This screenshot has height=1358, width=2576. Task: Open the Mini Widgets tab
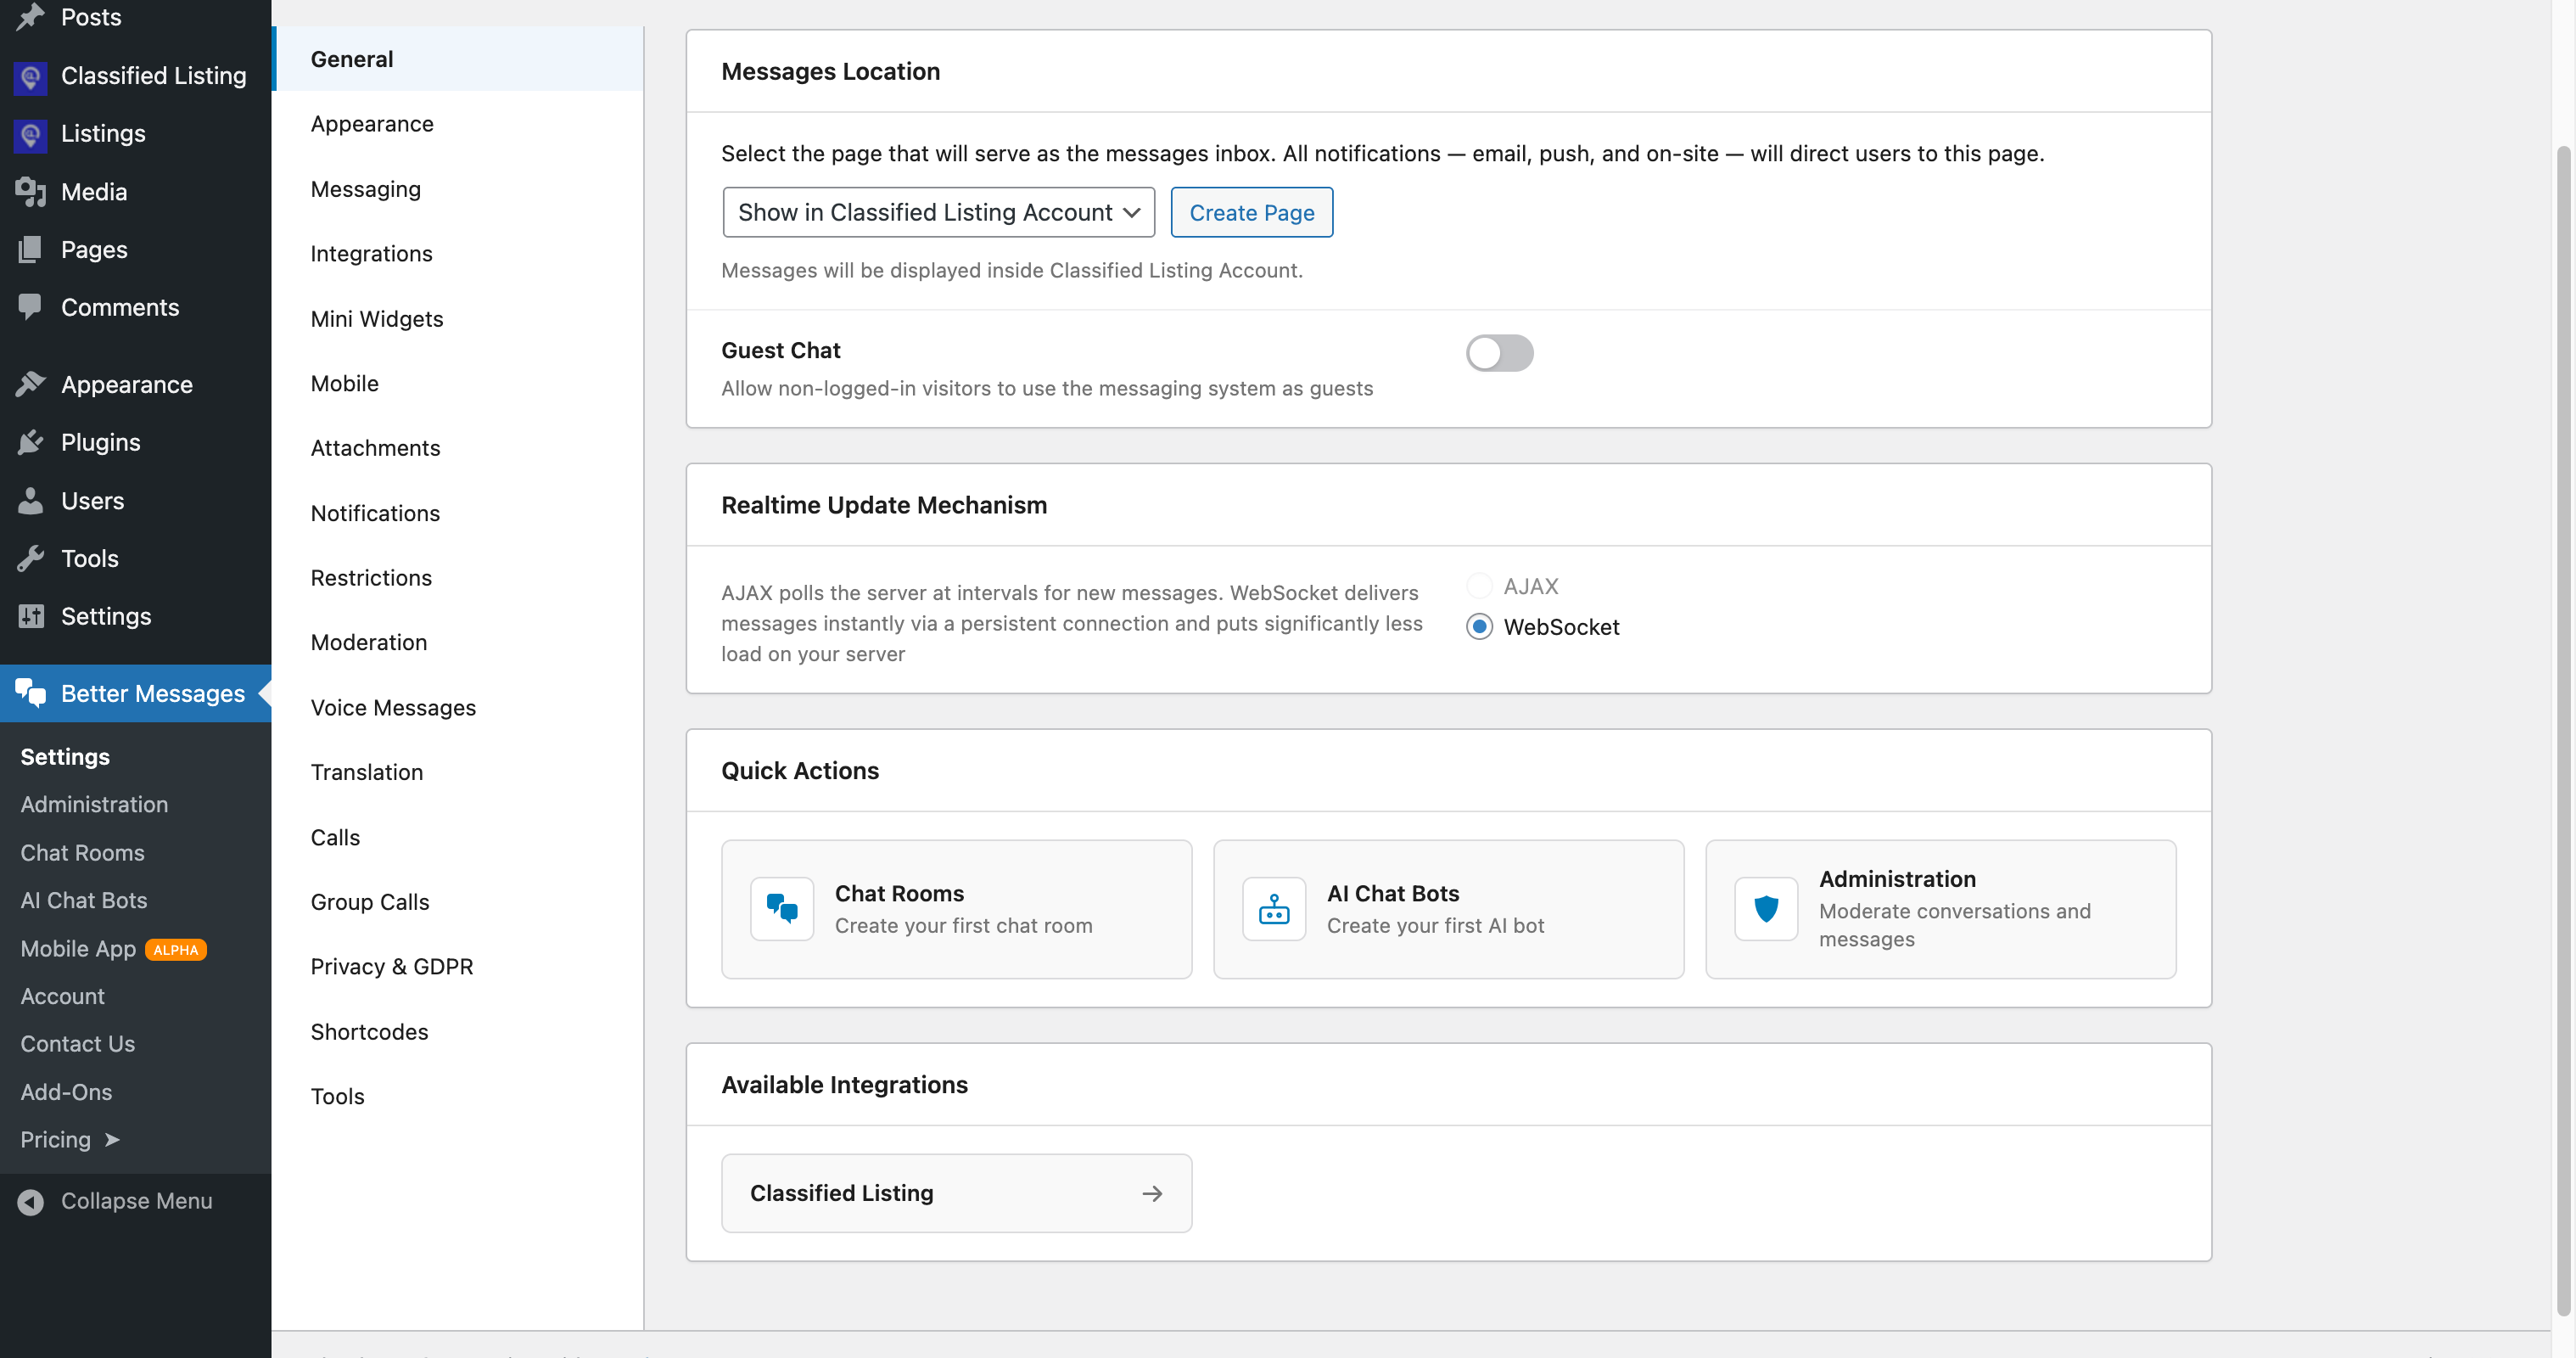coord(458,319)
